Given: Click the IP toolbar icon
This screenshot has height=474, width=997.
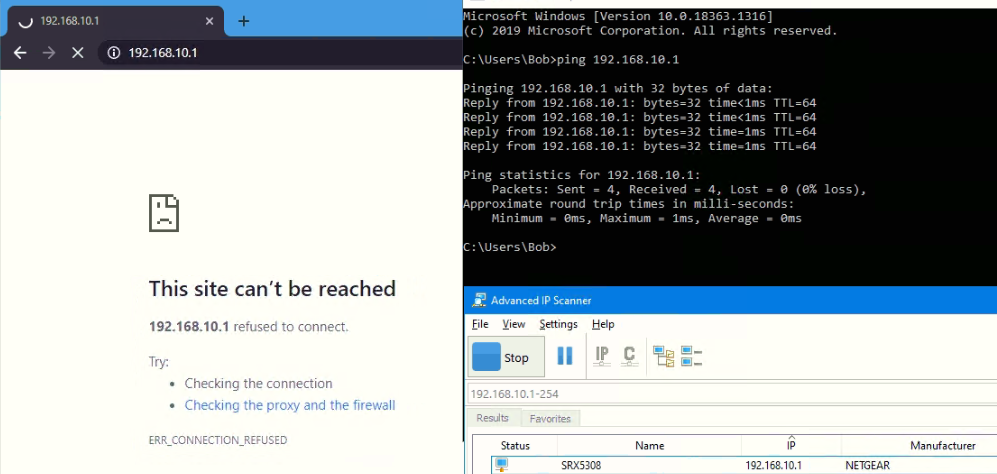Looking at the screenshot, I should (x=602, y=355).
